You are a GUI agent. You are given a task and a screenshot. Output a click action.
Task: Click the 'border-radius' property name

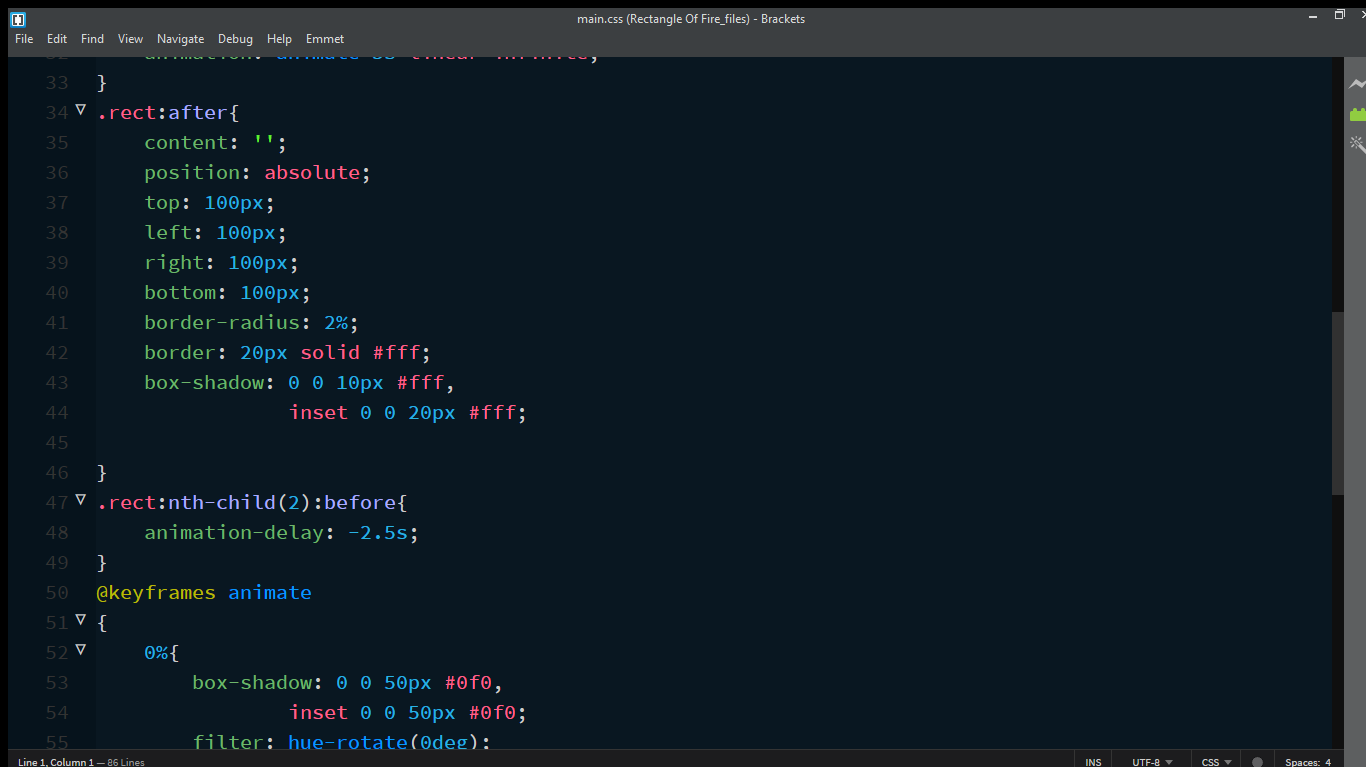click(x=222, y=323)
